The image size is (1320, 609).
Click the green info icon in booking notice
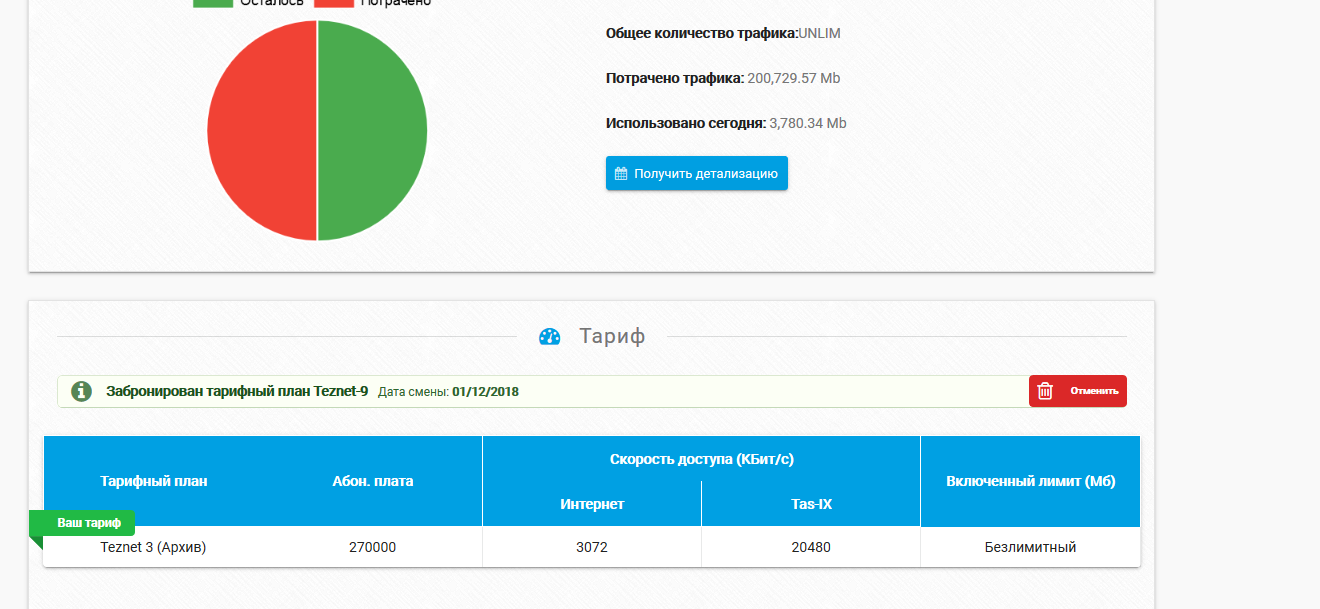coord(82,391)
